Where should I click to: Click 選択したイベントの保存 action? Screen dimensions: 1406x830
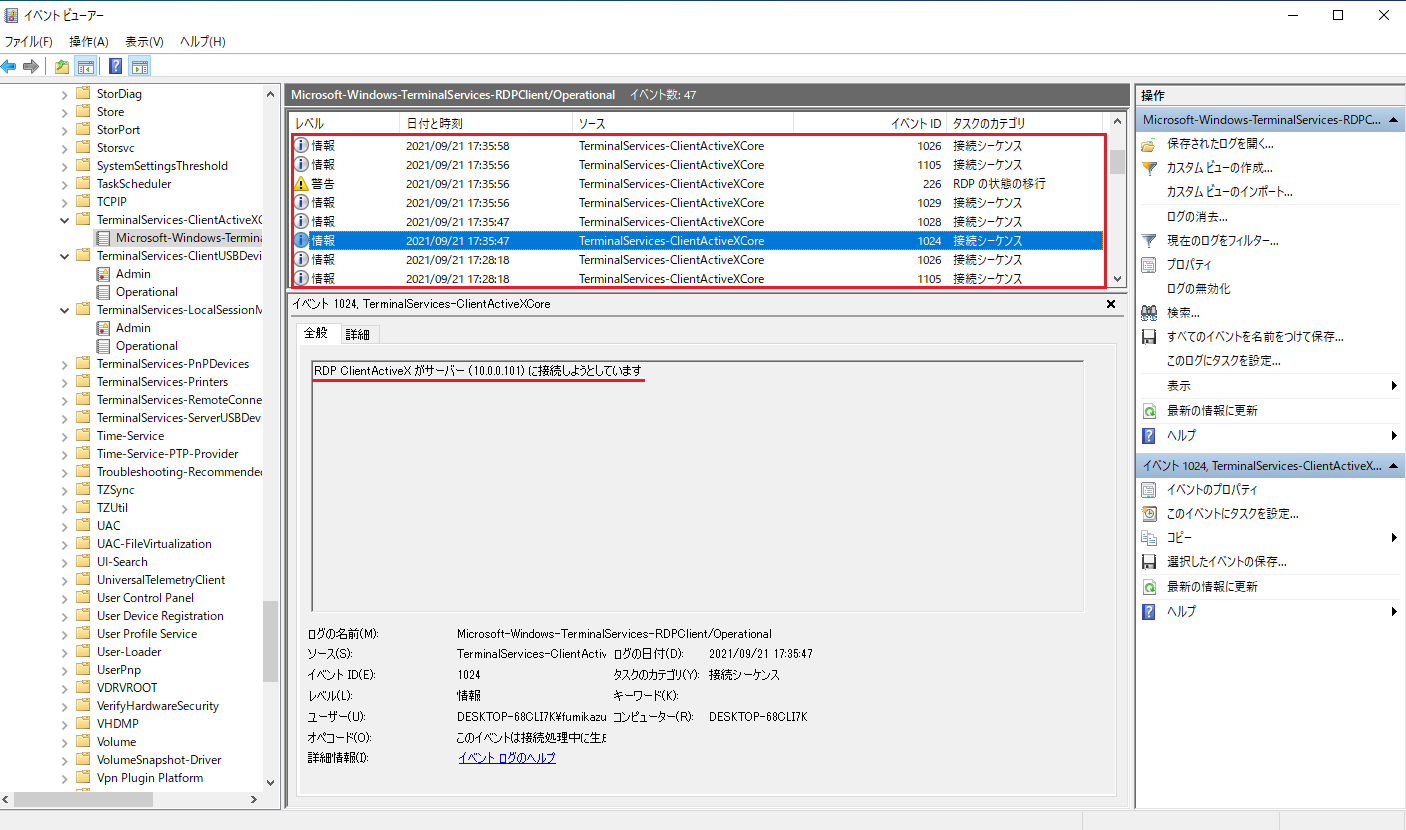(x=1227, y=562)
